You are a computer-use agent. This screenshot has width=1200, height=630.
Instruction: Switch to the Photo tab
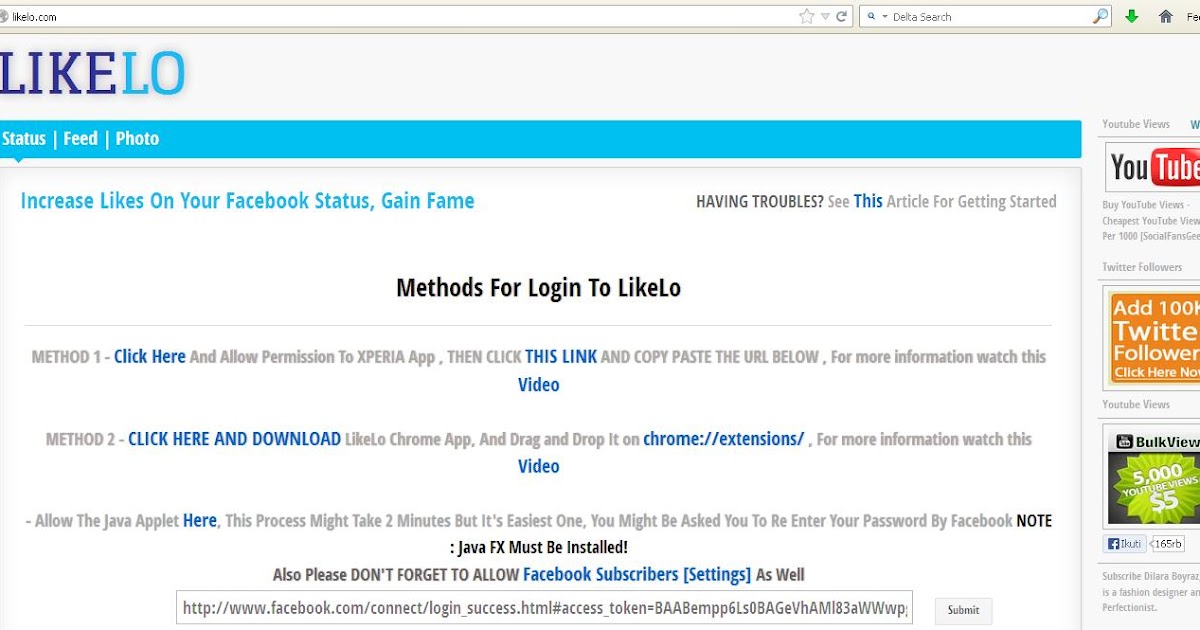[x=137, y=139]
